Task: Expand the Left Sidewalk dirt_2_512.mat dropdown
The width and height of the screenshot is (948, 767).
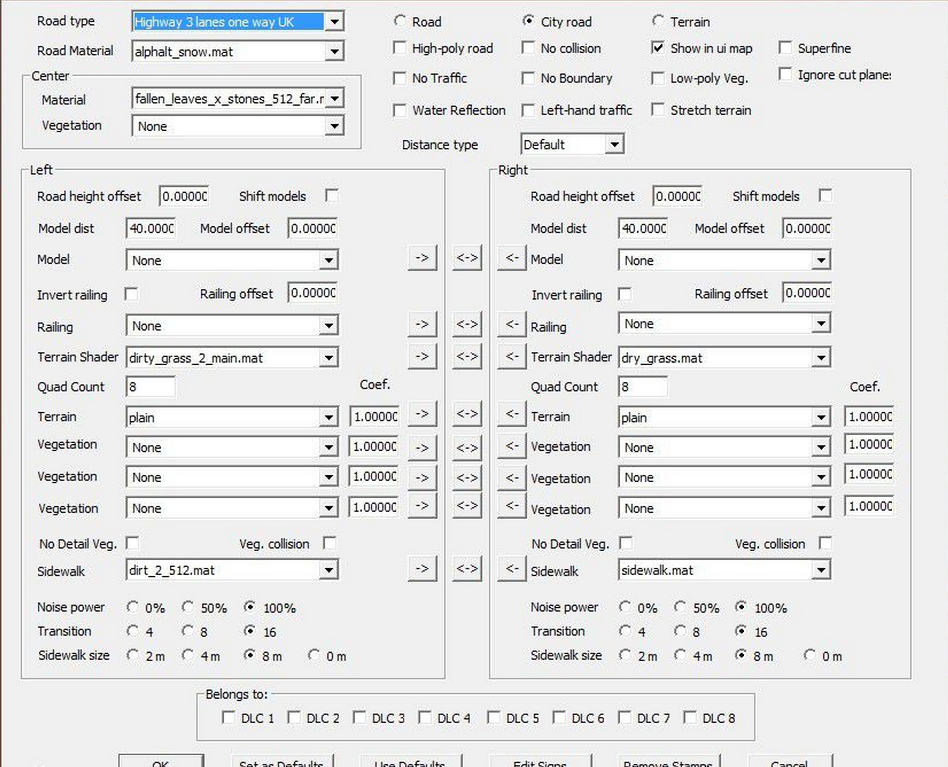Action: (x=328, y=569)
